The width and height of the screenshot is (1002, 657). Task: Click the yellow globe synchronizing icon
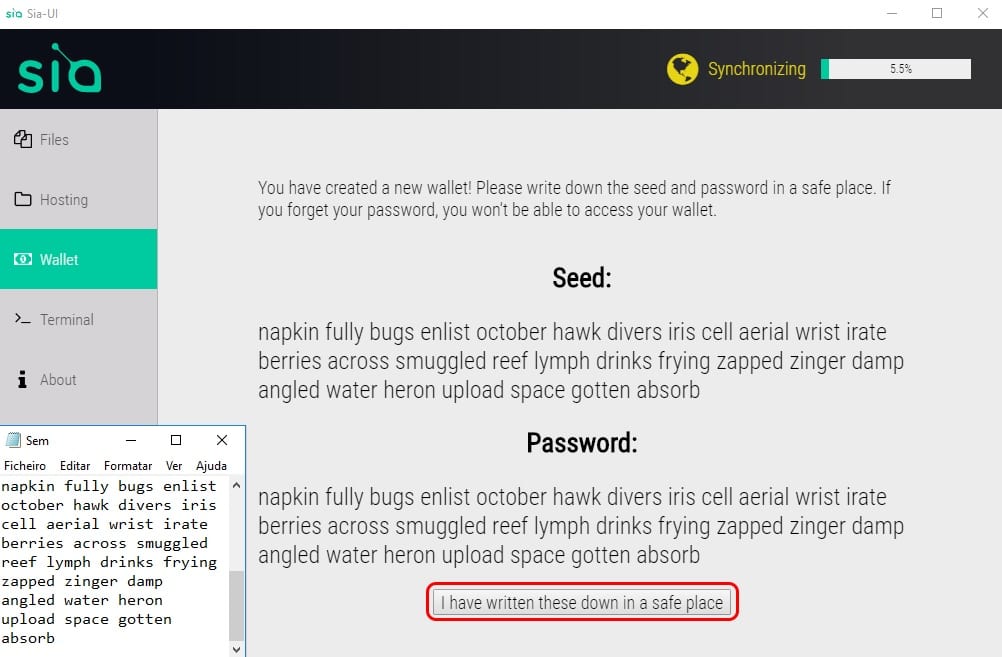pos(682,69)
